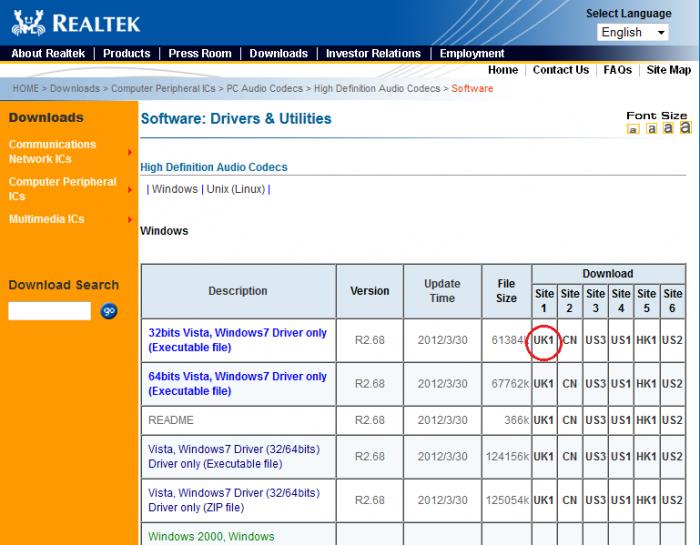700x545 pixels.
Task: Click High Definition Audio Codecs breadcrumb
Action: click(x=377, y=88)
